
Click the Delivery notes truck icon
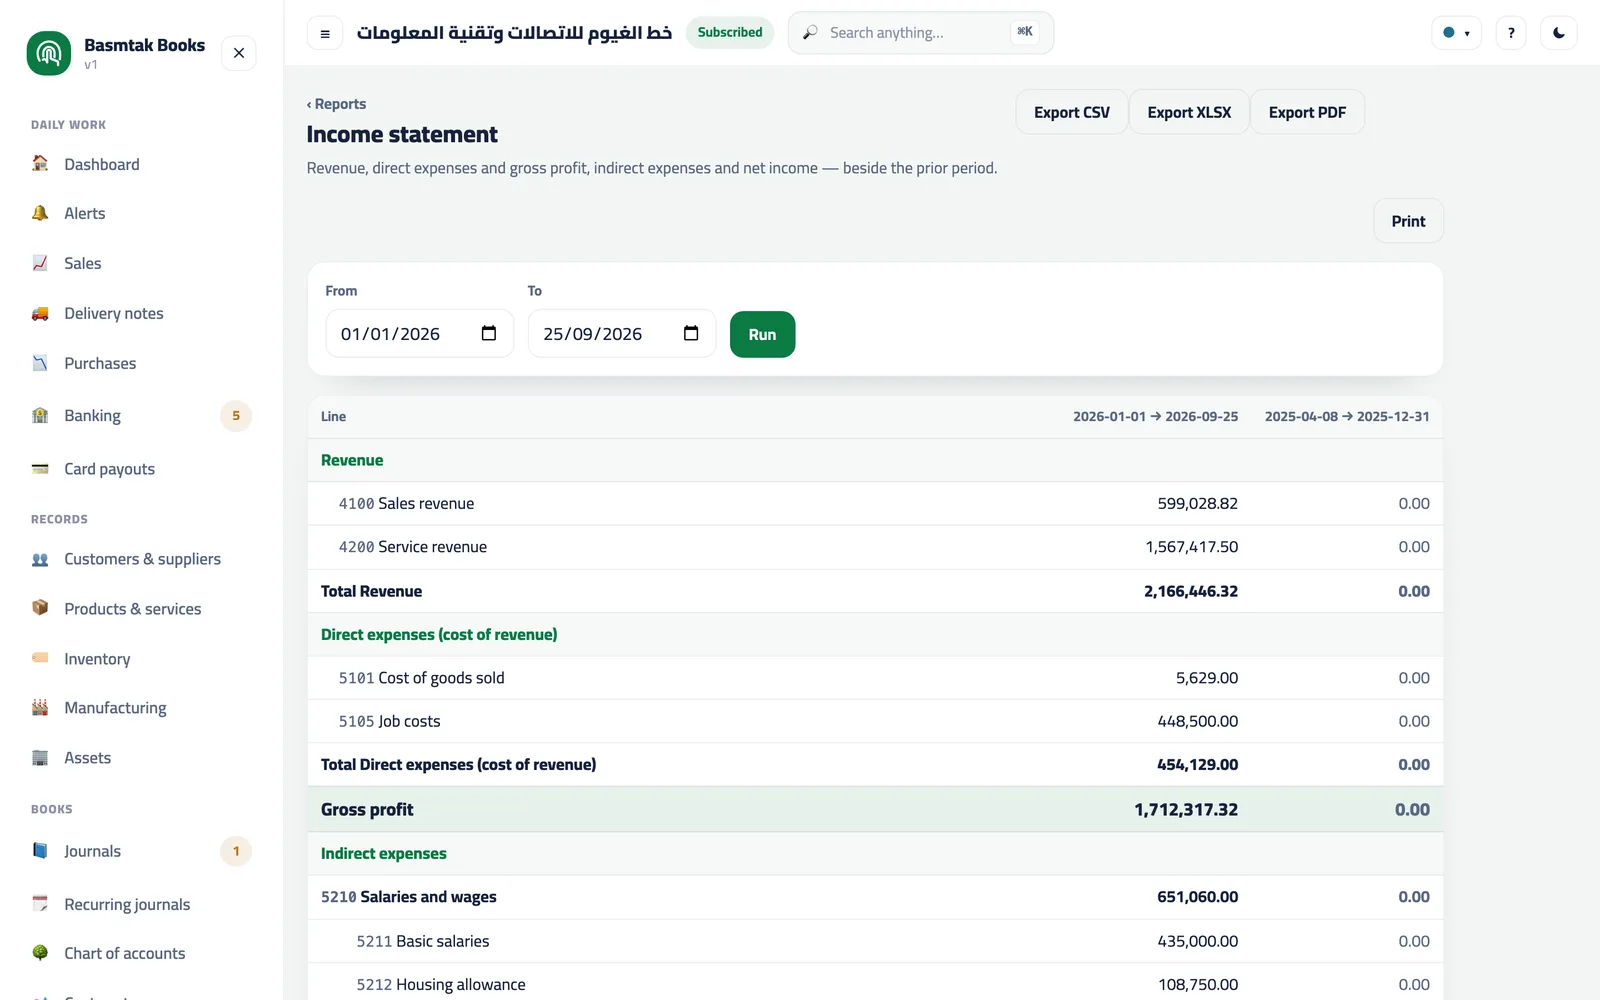(40, 313)
